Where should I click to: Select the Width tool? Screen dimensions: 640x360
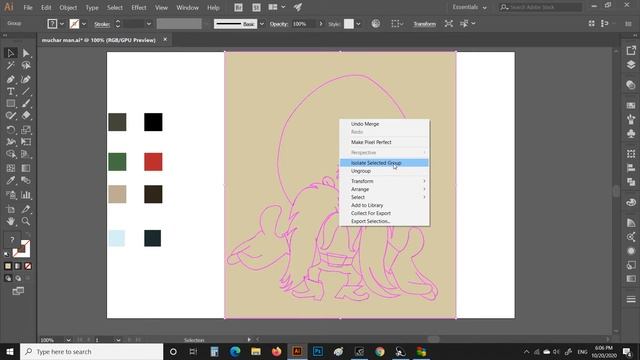[11, 142]
